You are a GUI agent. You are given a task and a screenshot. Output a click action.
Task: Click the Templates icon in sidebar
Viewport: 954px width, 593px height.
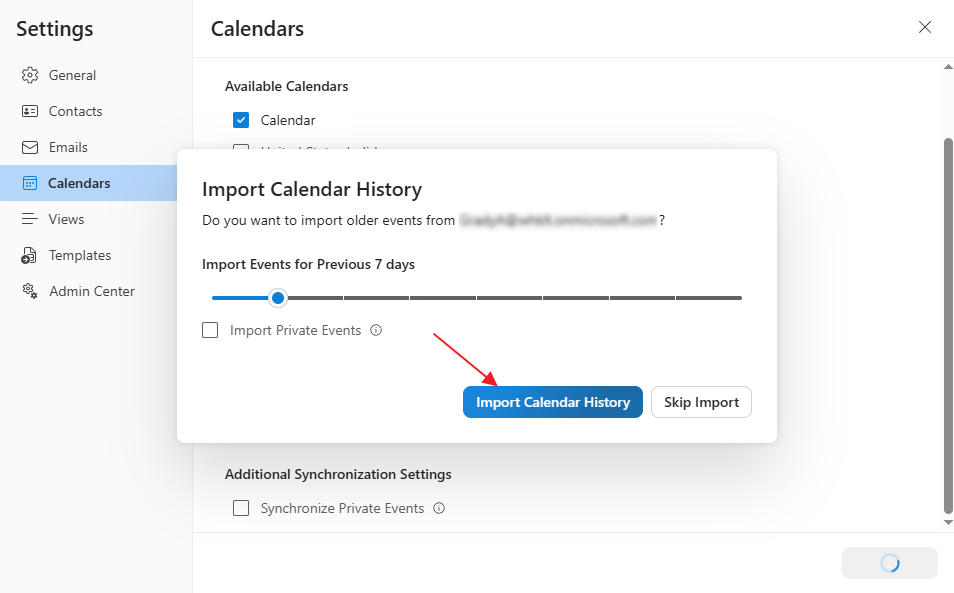click(x=30, y=256)
